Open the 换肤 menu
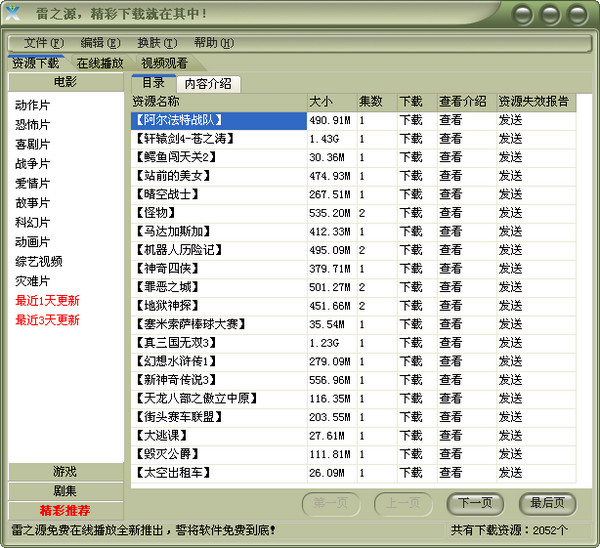Screen dimensions: 600x548 156,43
